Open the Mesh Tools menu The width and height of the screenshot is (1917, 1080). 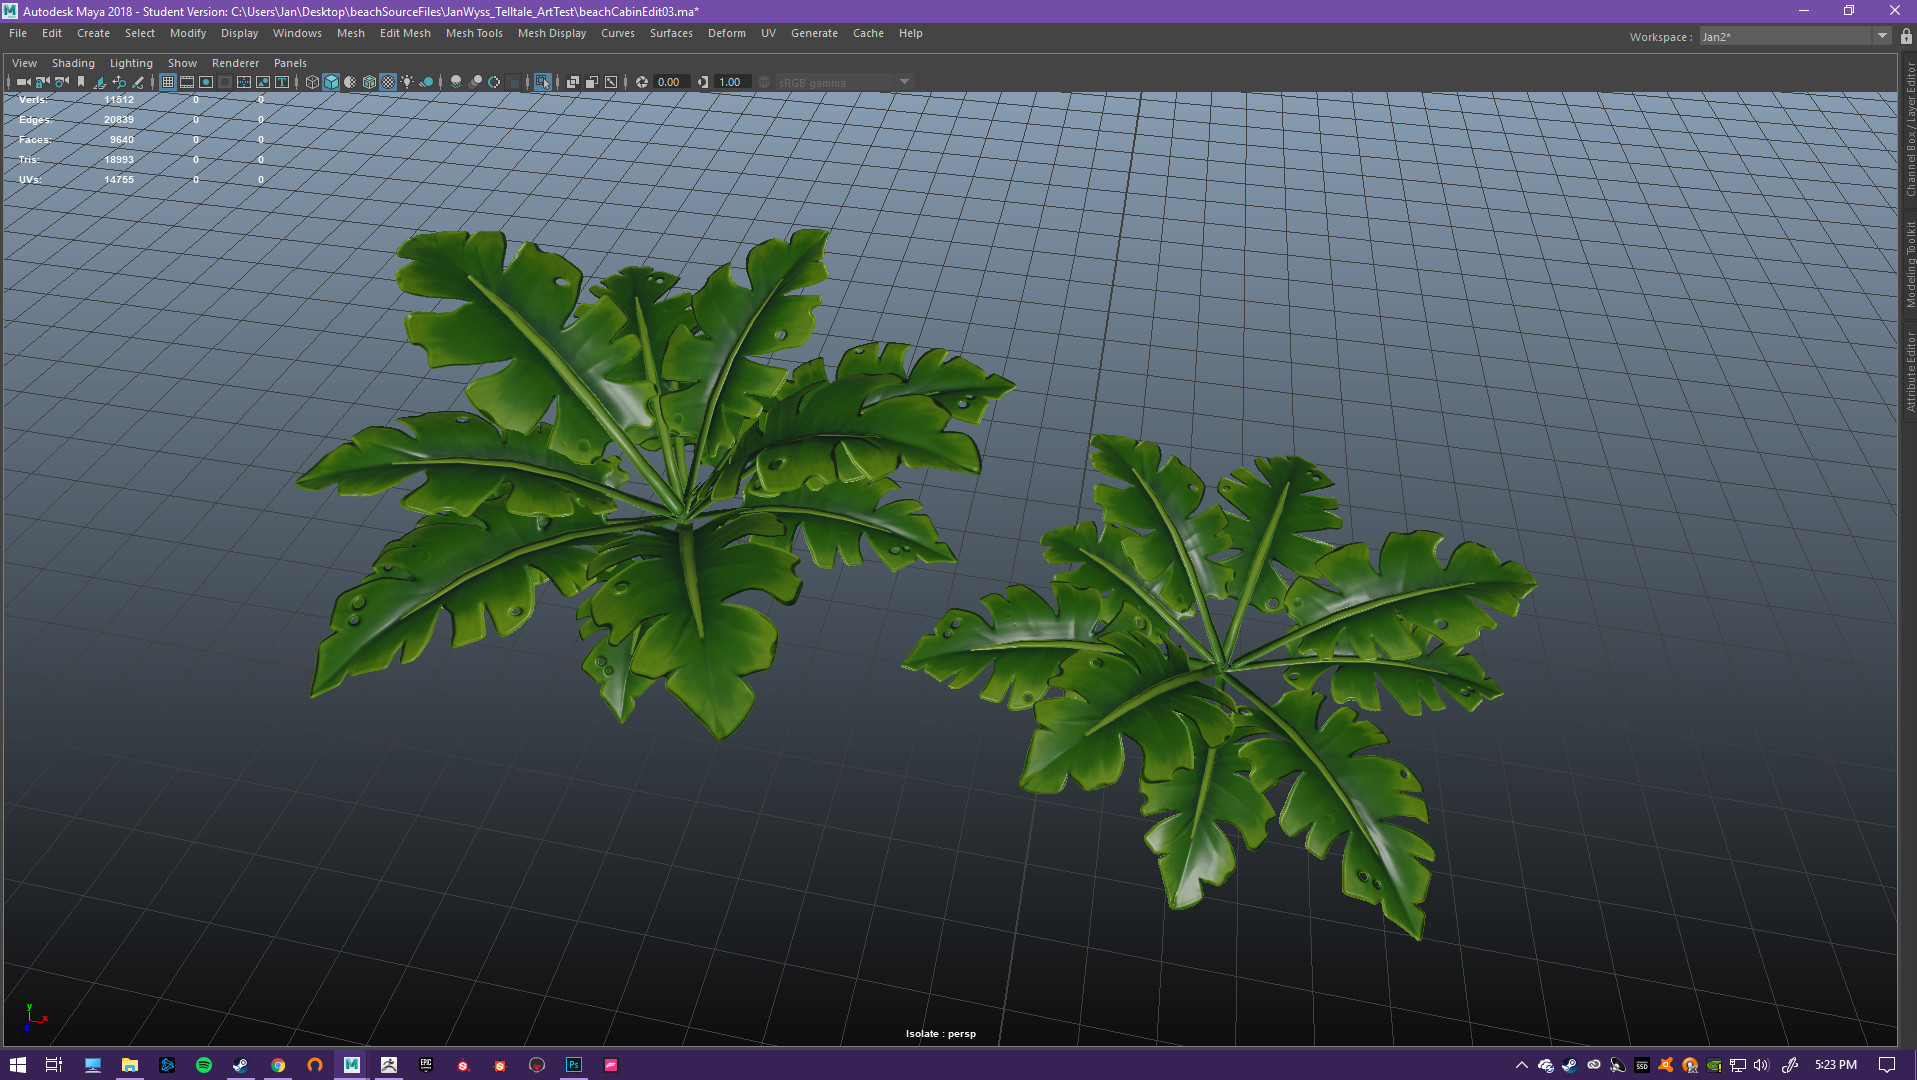(474, 33)
